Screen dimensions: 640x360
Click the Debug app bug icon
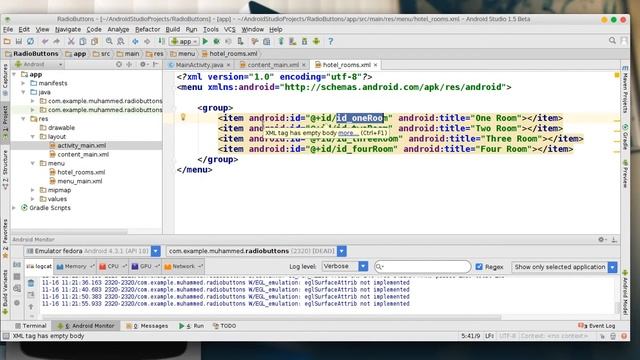[x=217, y=41]
